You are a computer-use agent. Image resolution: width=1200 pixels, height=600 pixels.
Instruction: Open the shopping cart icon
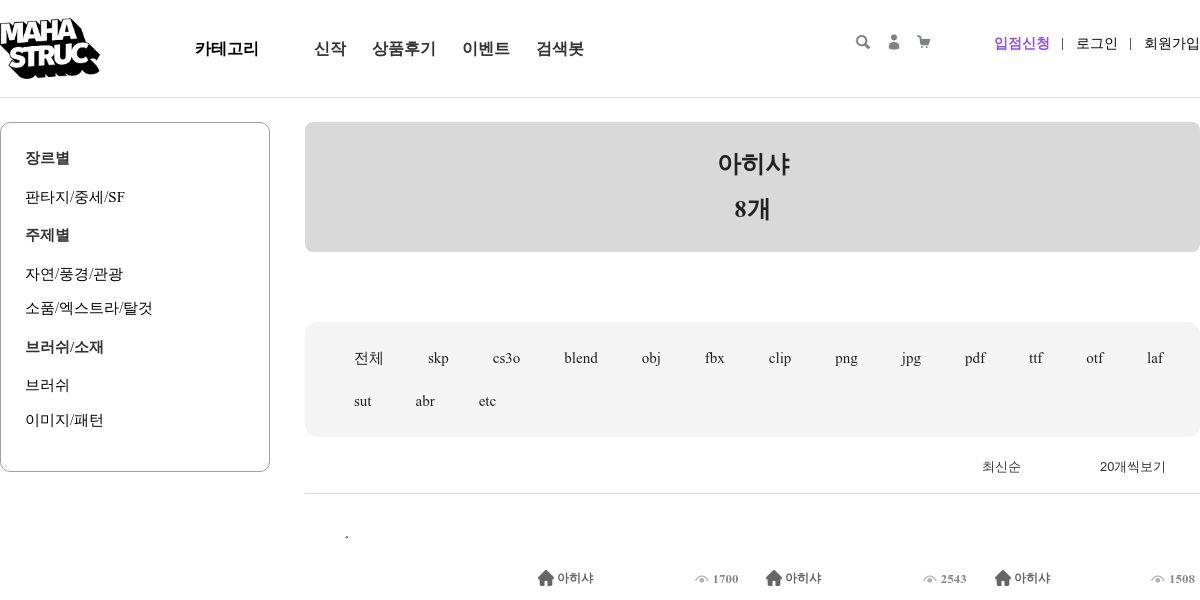point(923,42)
